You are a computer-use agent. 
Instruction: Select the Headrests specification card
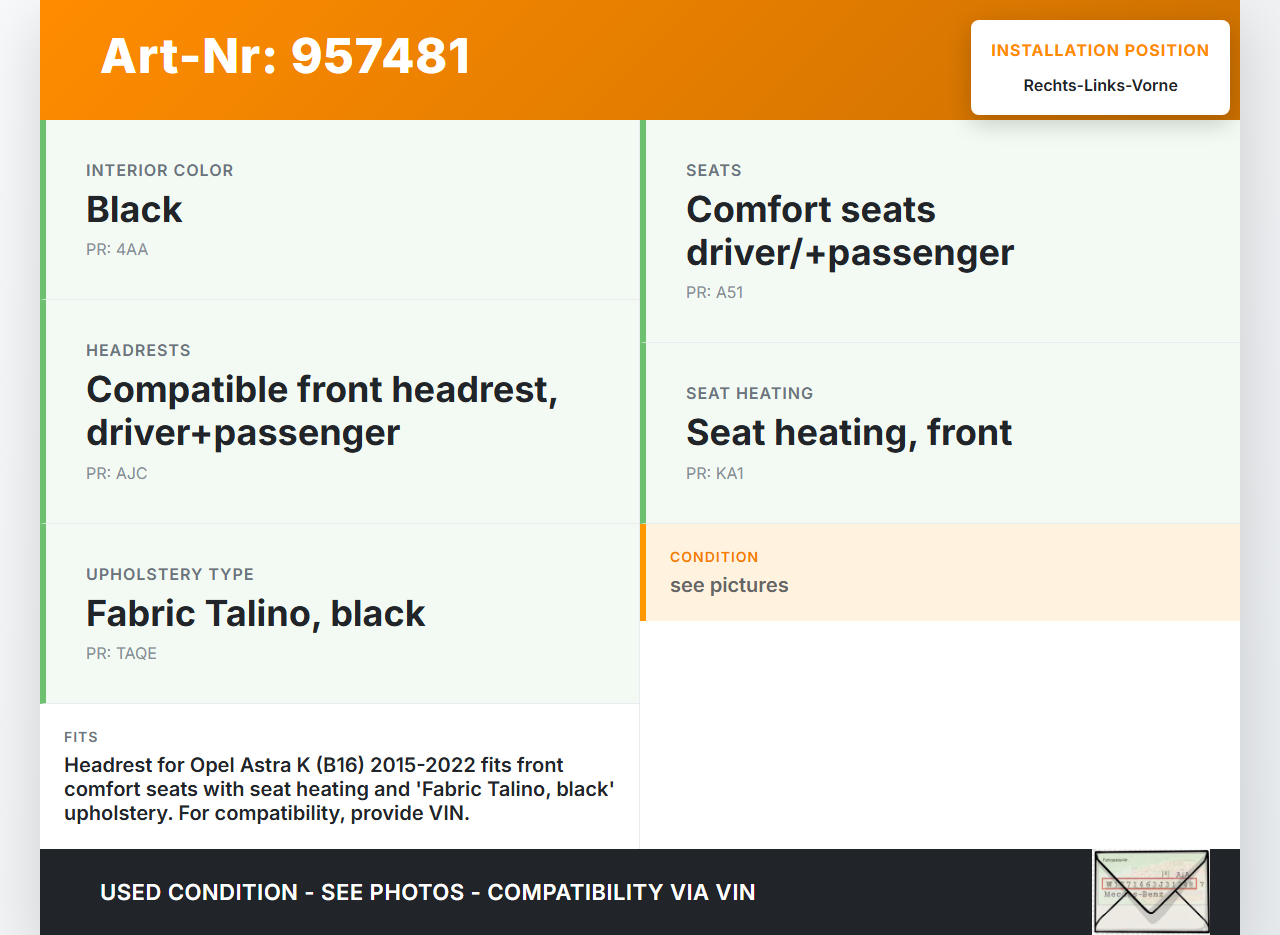(x=342, y=411)
